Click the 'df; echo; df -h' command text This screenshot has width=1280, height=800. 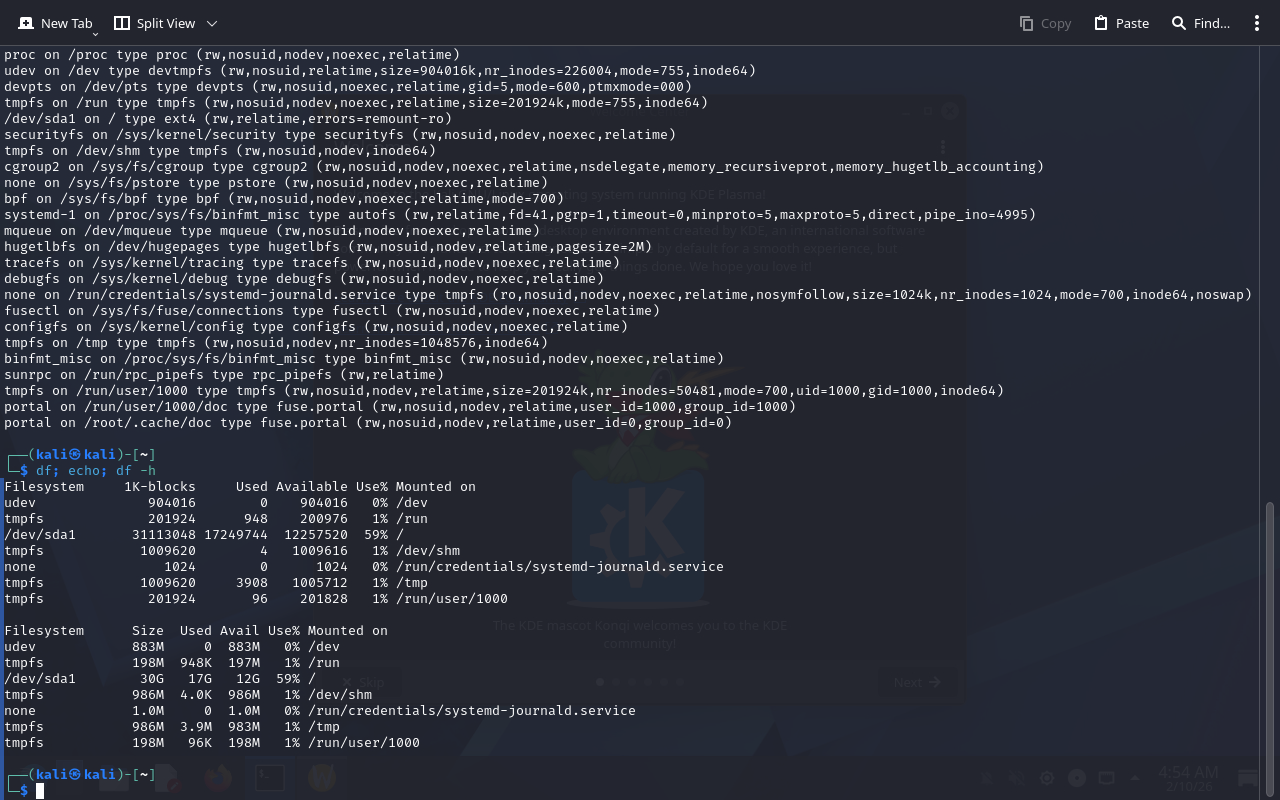coord(96,470)
